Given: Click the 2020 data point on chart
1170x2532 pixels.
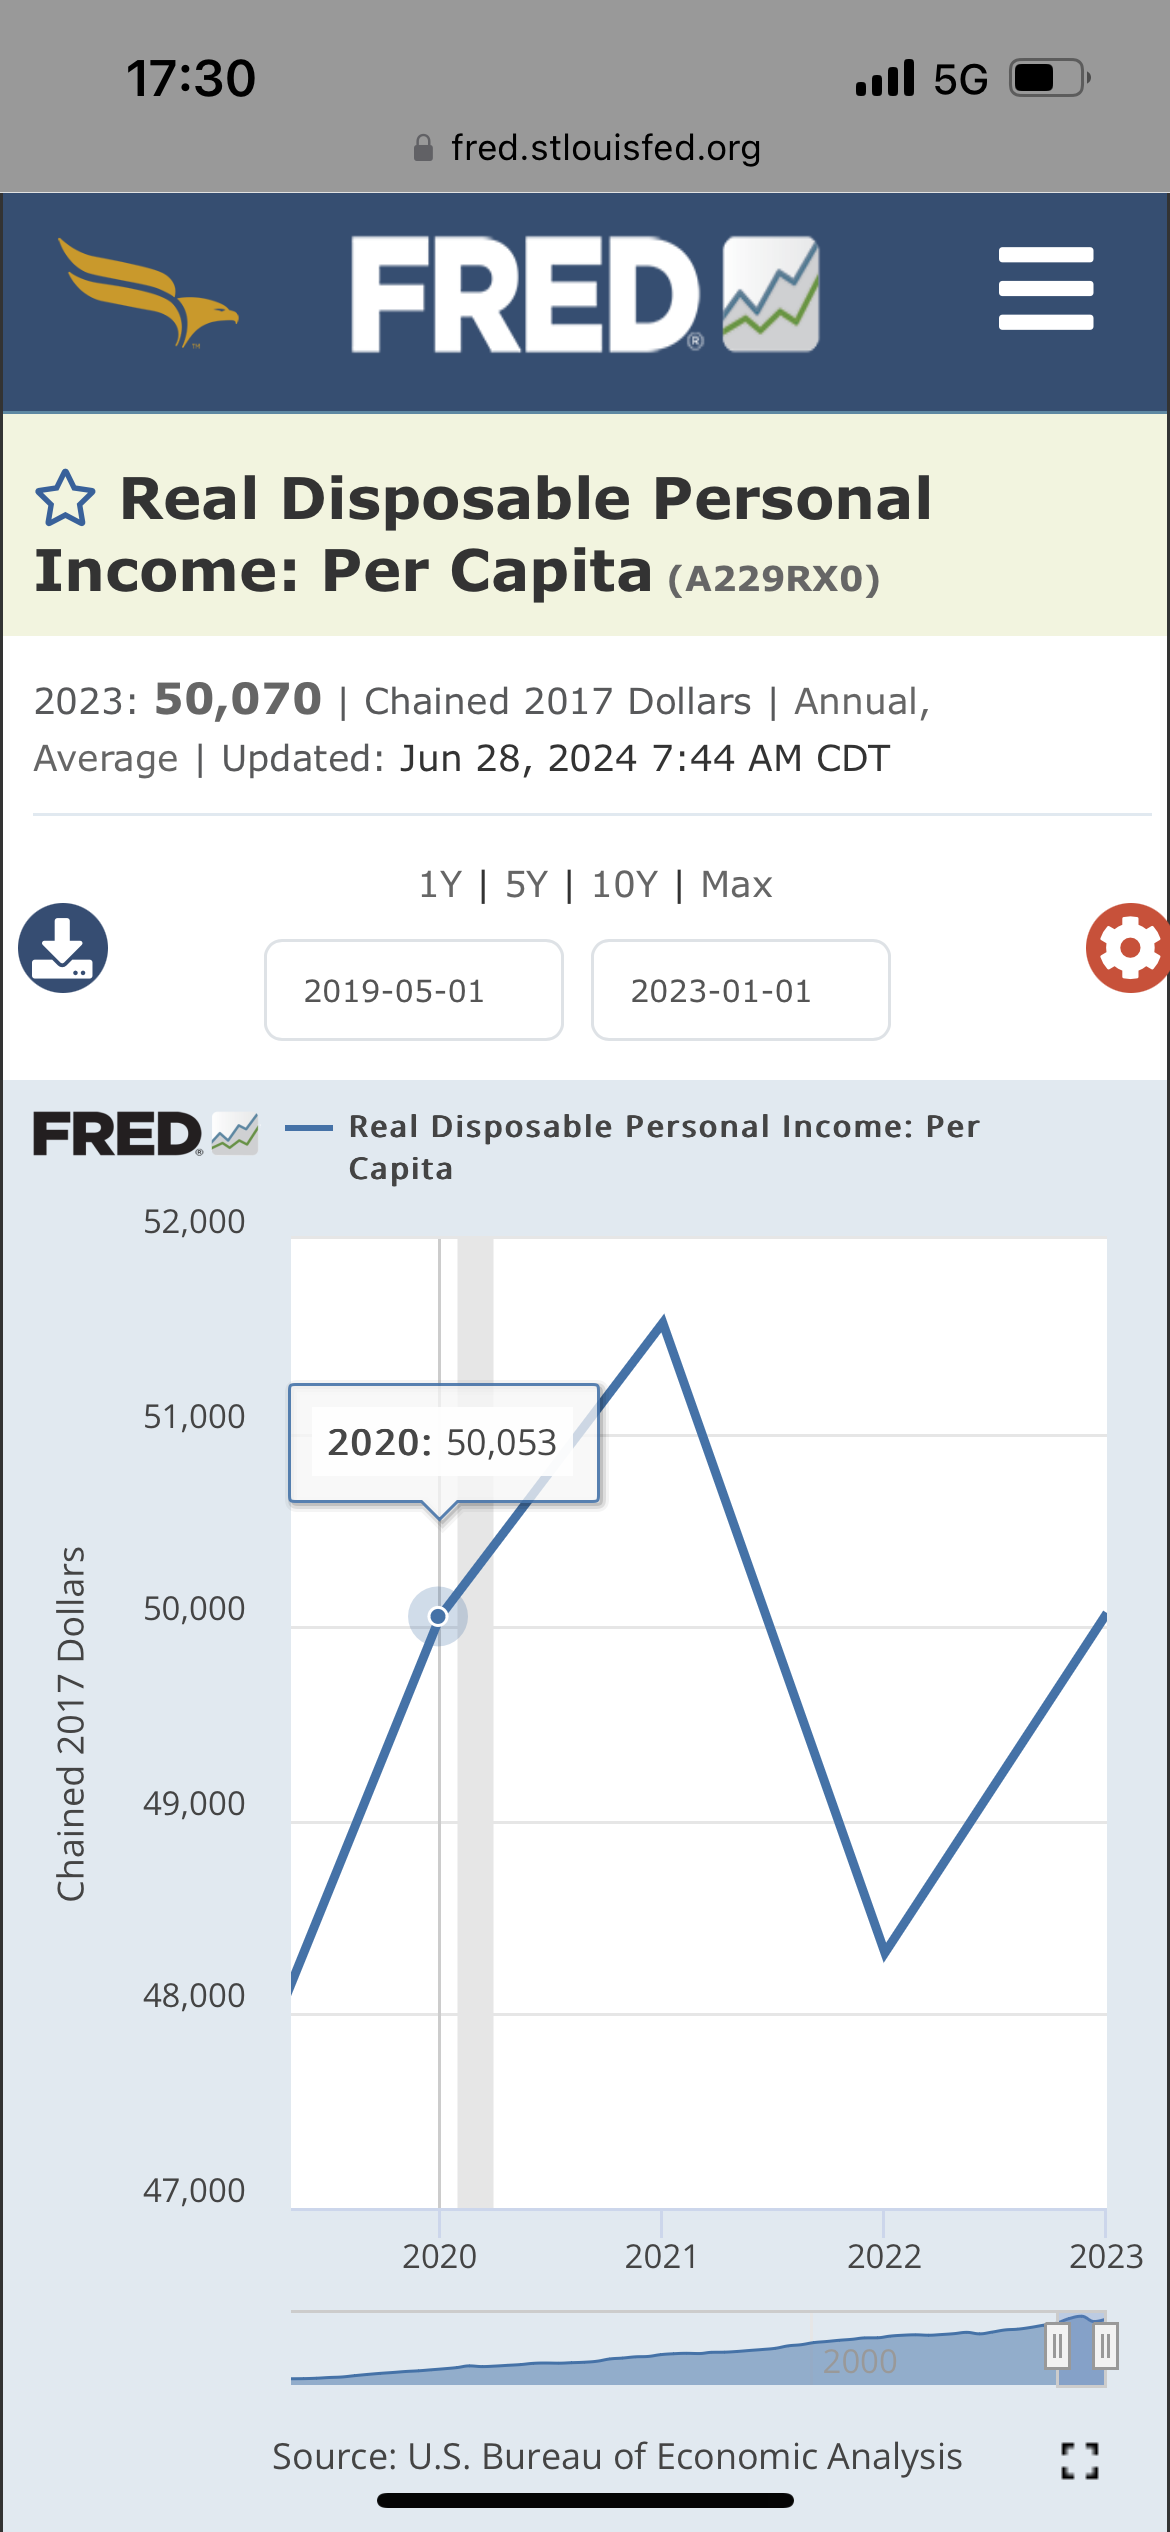Looking at the screenshot, I should click(x=438, y=1616).
